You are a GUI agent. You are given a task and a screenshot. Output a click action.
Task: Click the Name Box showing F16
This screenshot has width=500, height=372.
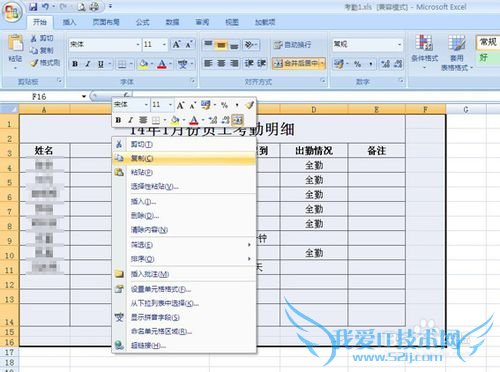(39, 97)
